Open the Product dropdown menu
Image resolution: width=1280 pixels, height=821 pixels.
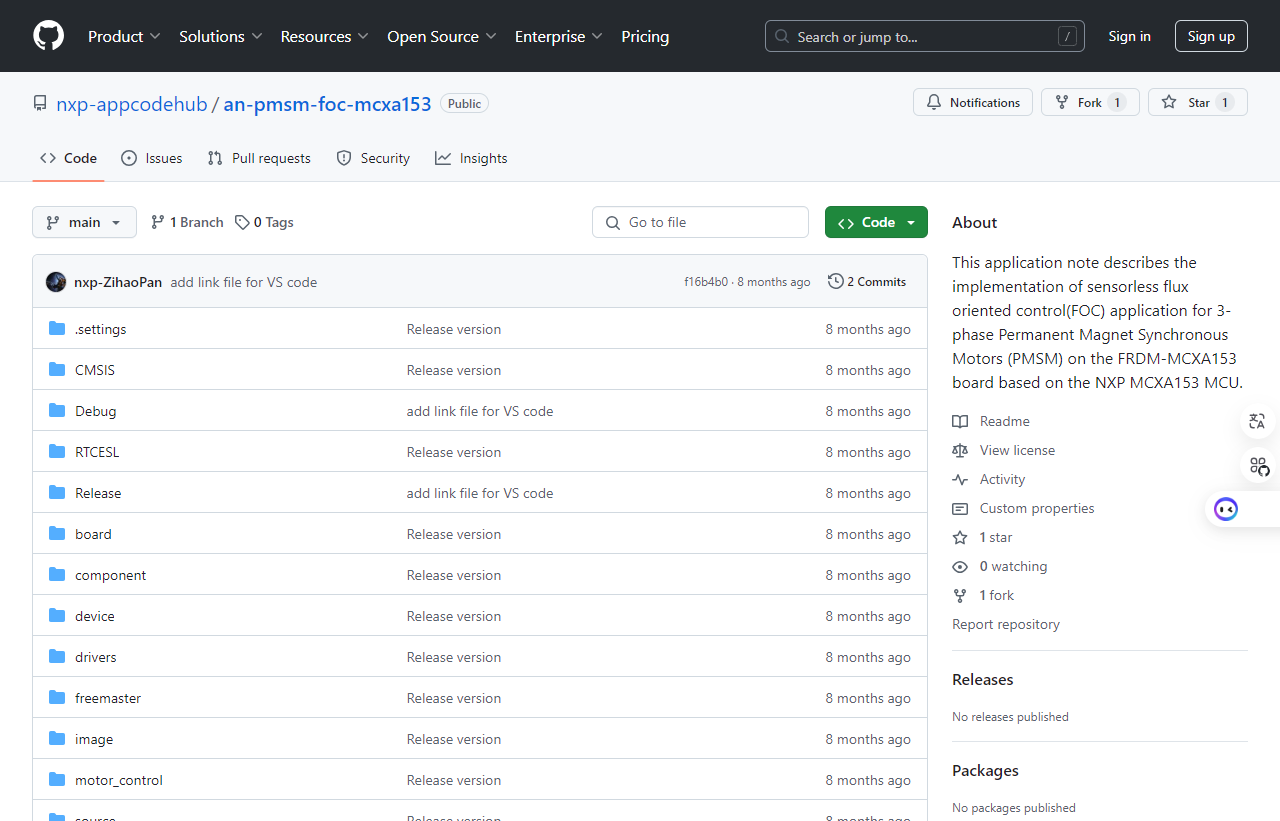coord(124,36)
